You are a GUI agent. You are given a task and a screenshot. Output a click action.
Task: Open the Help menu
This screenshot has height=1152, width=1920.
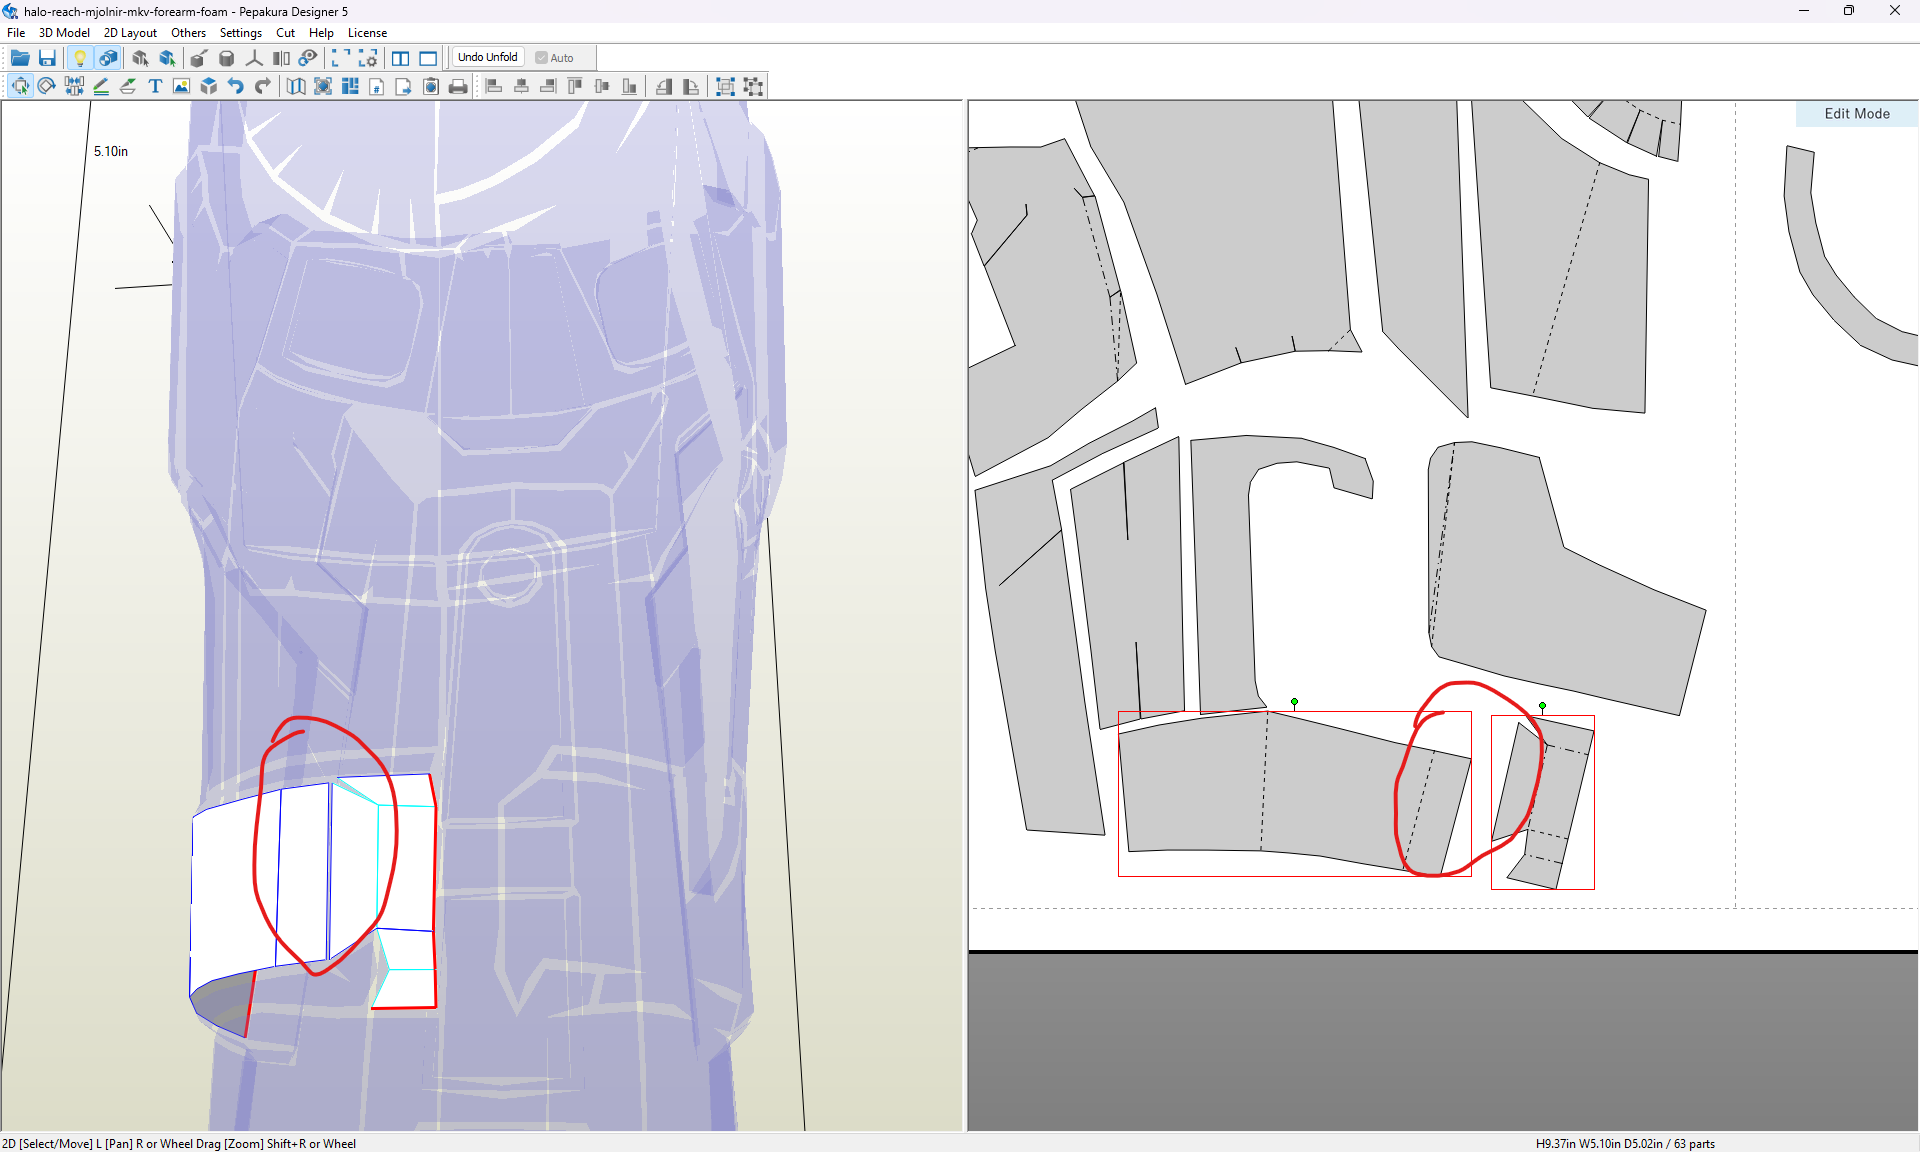pos(321,33)
